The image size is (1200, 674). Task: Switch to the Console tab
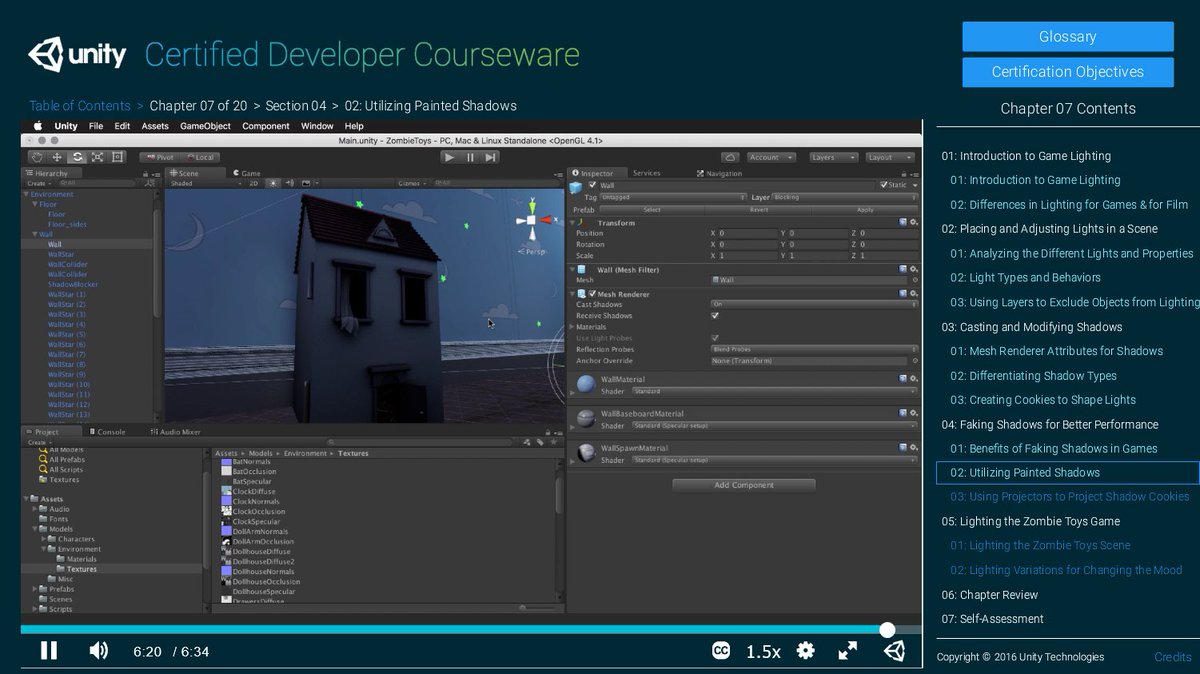[x=108, y=432]
